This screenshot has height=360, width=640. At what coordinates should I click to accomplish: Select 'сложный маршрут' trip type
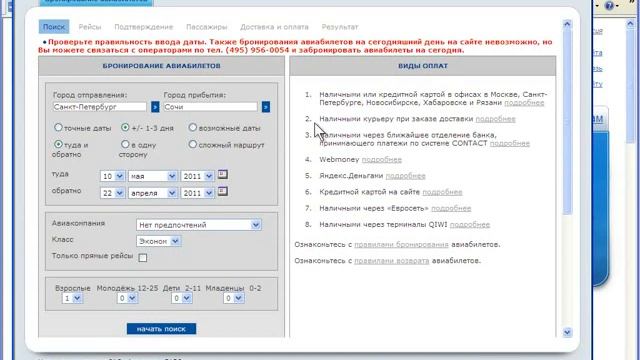click(193, 144)
